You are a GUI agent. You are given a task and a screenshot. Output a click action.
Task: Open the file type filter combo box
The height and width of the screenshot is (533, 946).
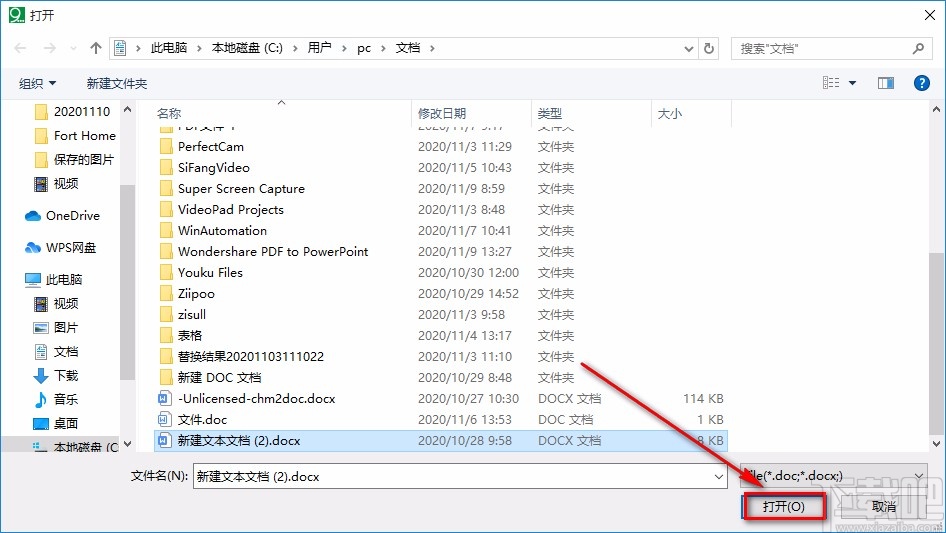[x=833, y=476]
